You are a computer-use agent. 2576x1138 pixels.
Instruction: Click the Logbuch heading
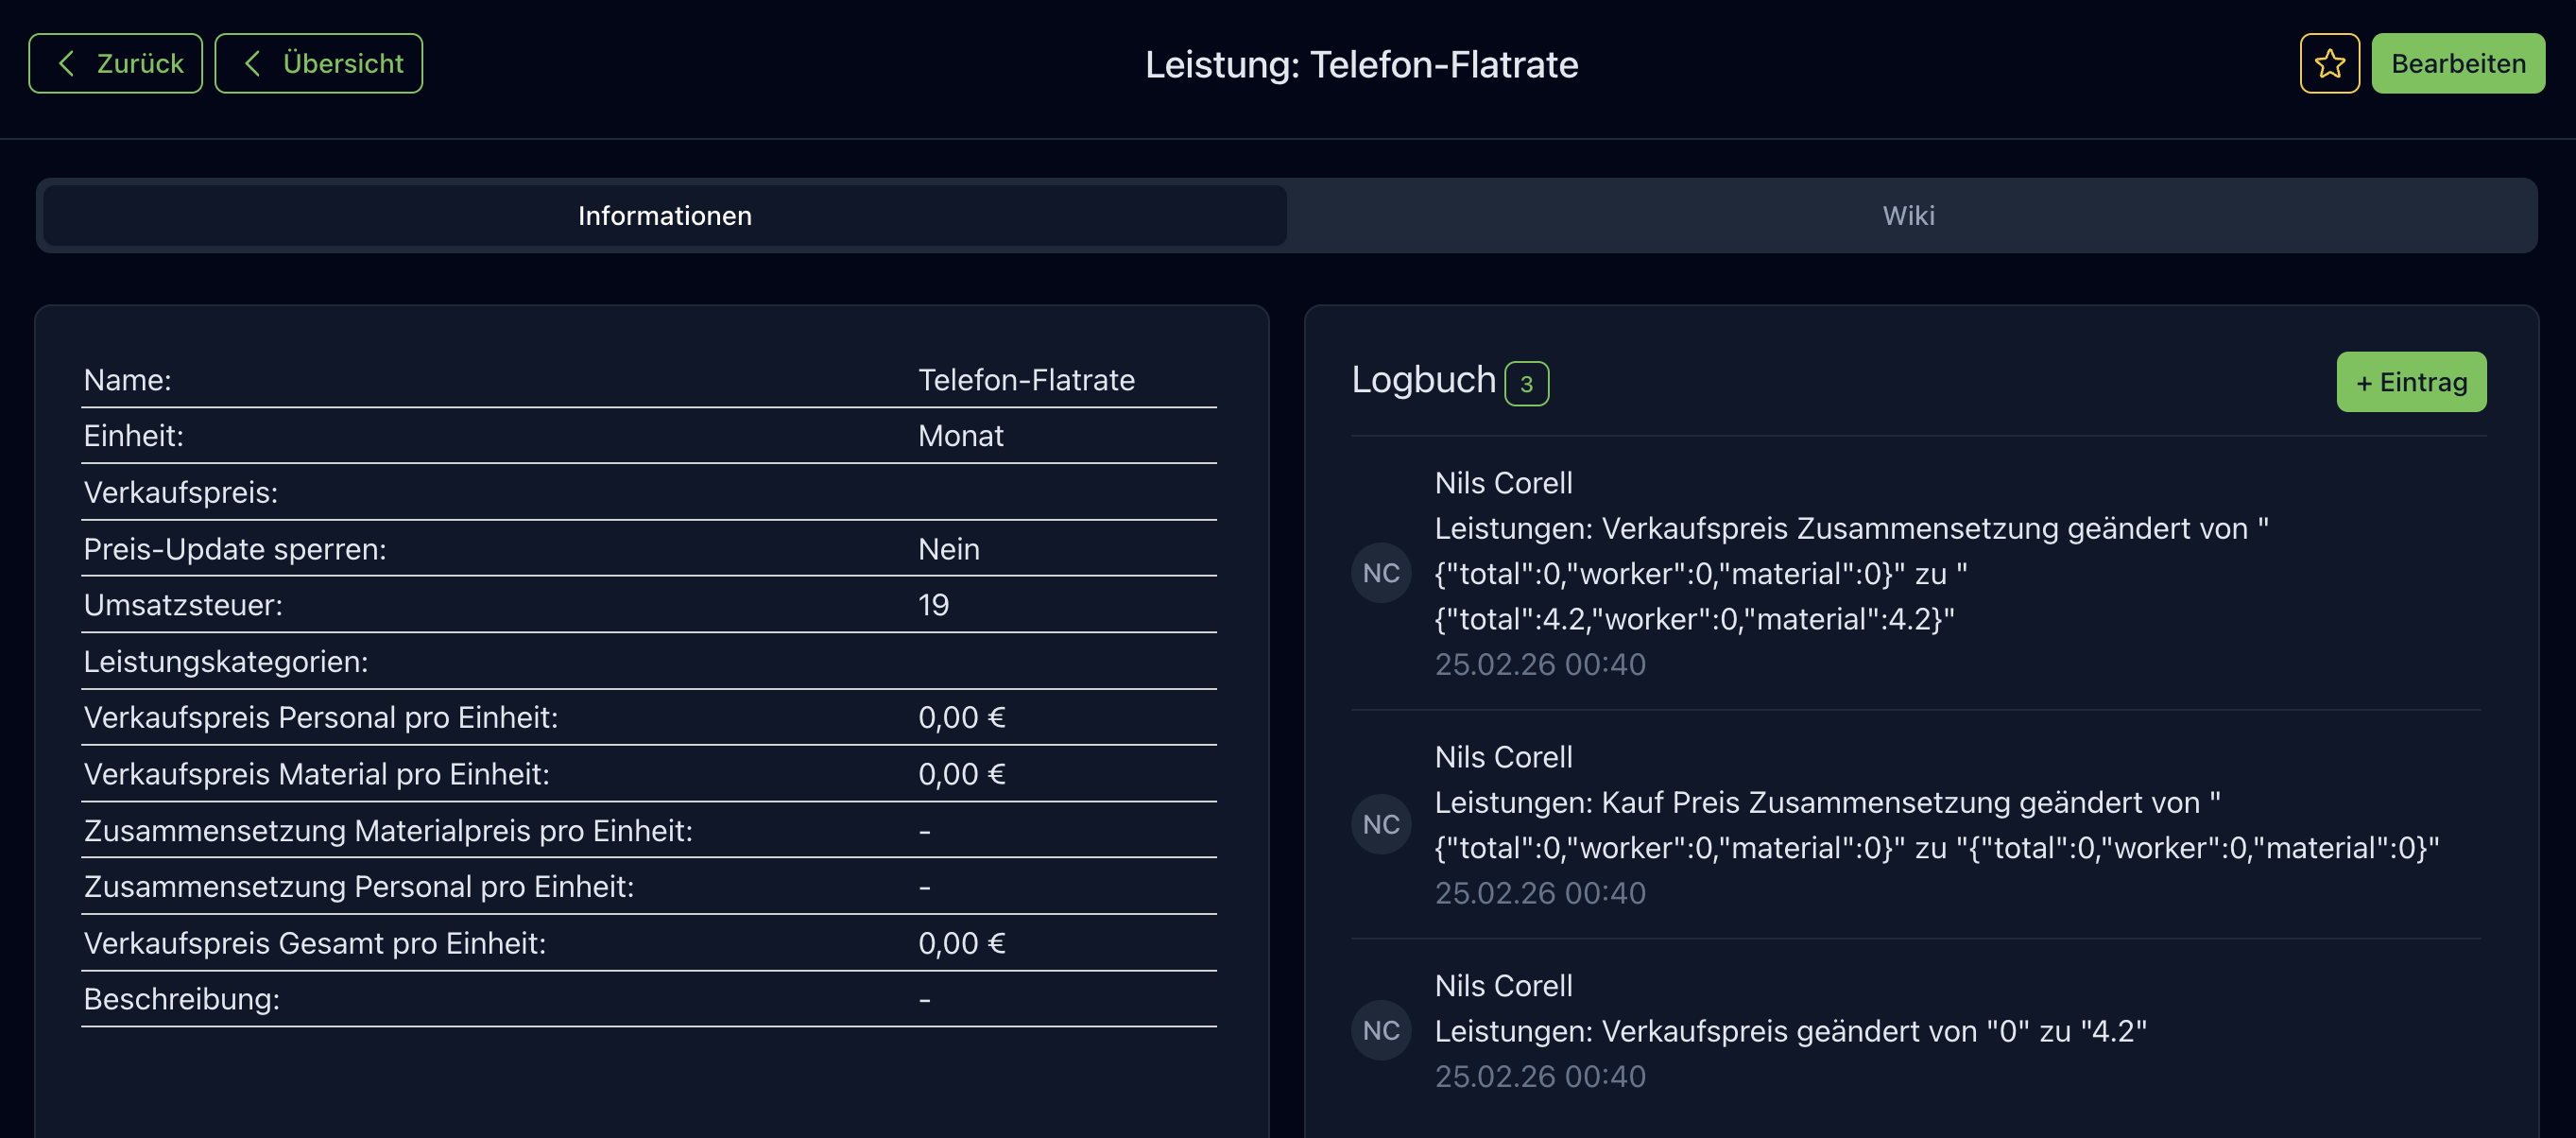point(1423,380)
